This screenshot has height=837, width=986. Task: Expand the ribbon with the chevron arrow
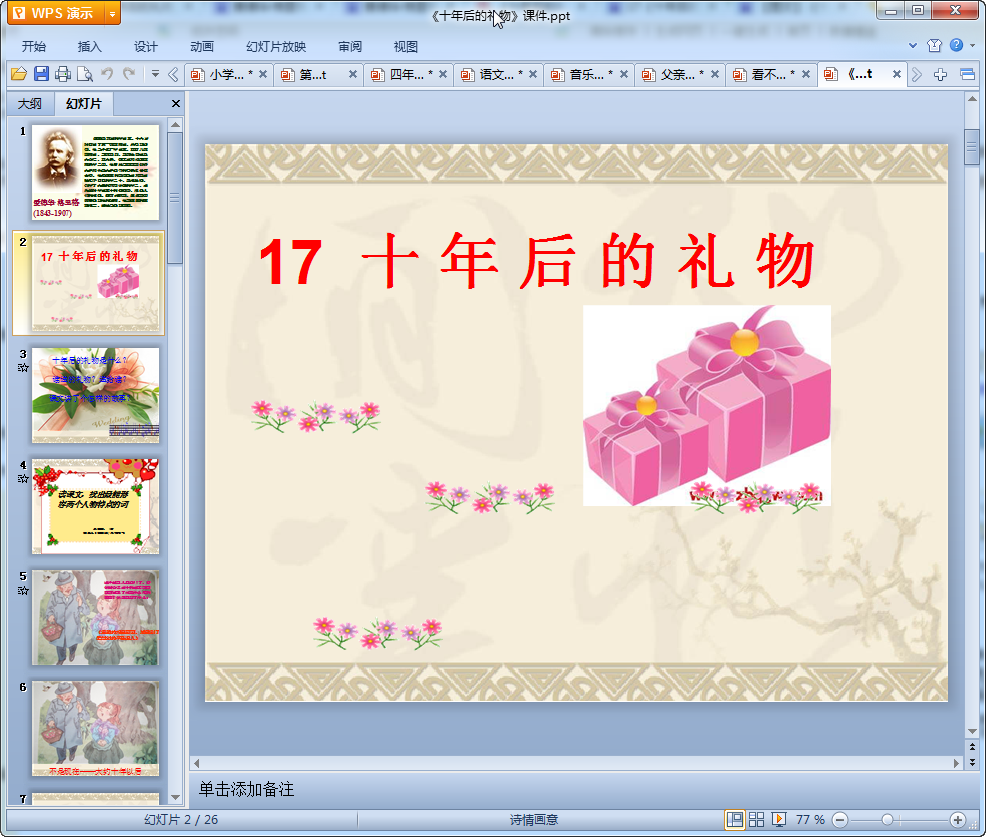click(x=913, y=46)
